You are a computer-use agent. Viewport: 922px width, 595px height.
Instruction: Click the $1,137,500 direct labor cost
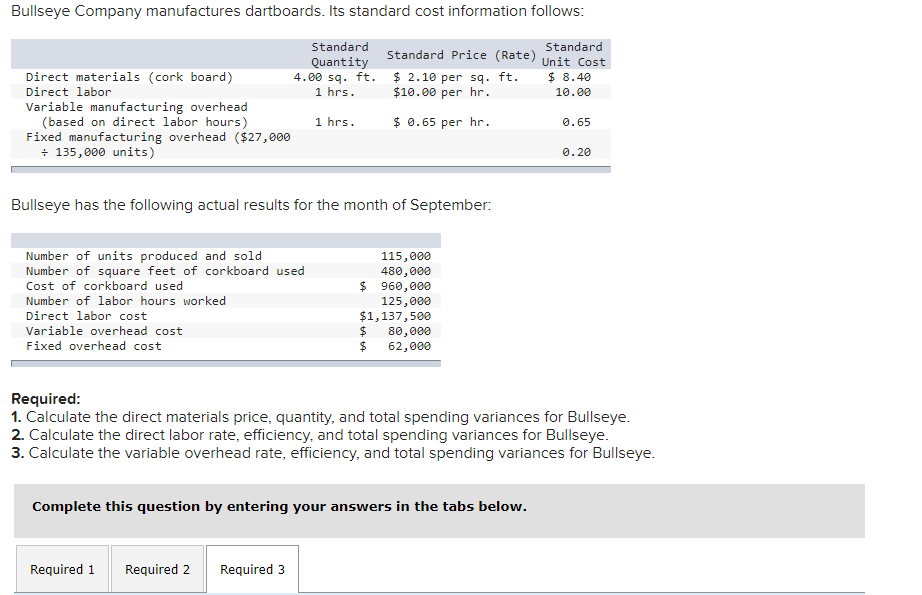coord(395,316)
